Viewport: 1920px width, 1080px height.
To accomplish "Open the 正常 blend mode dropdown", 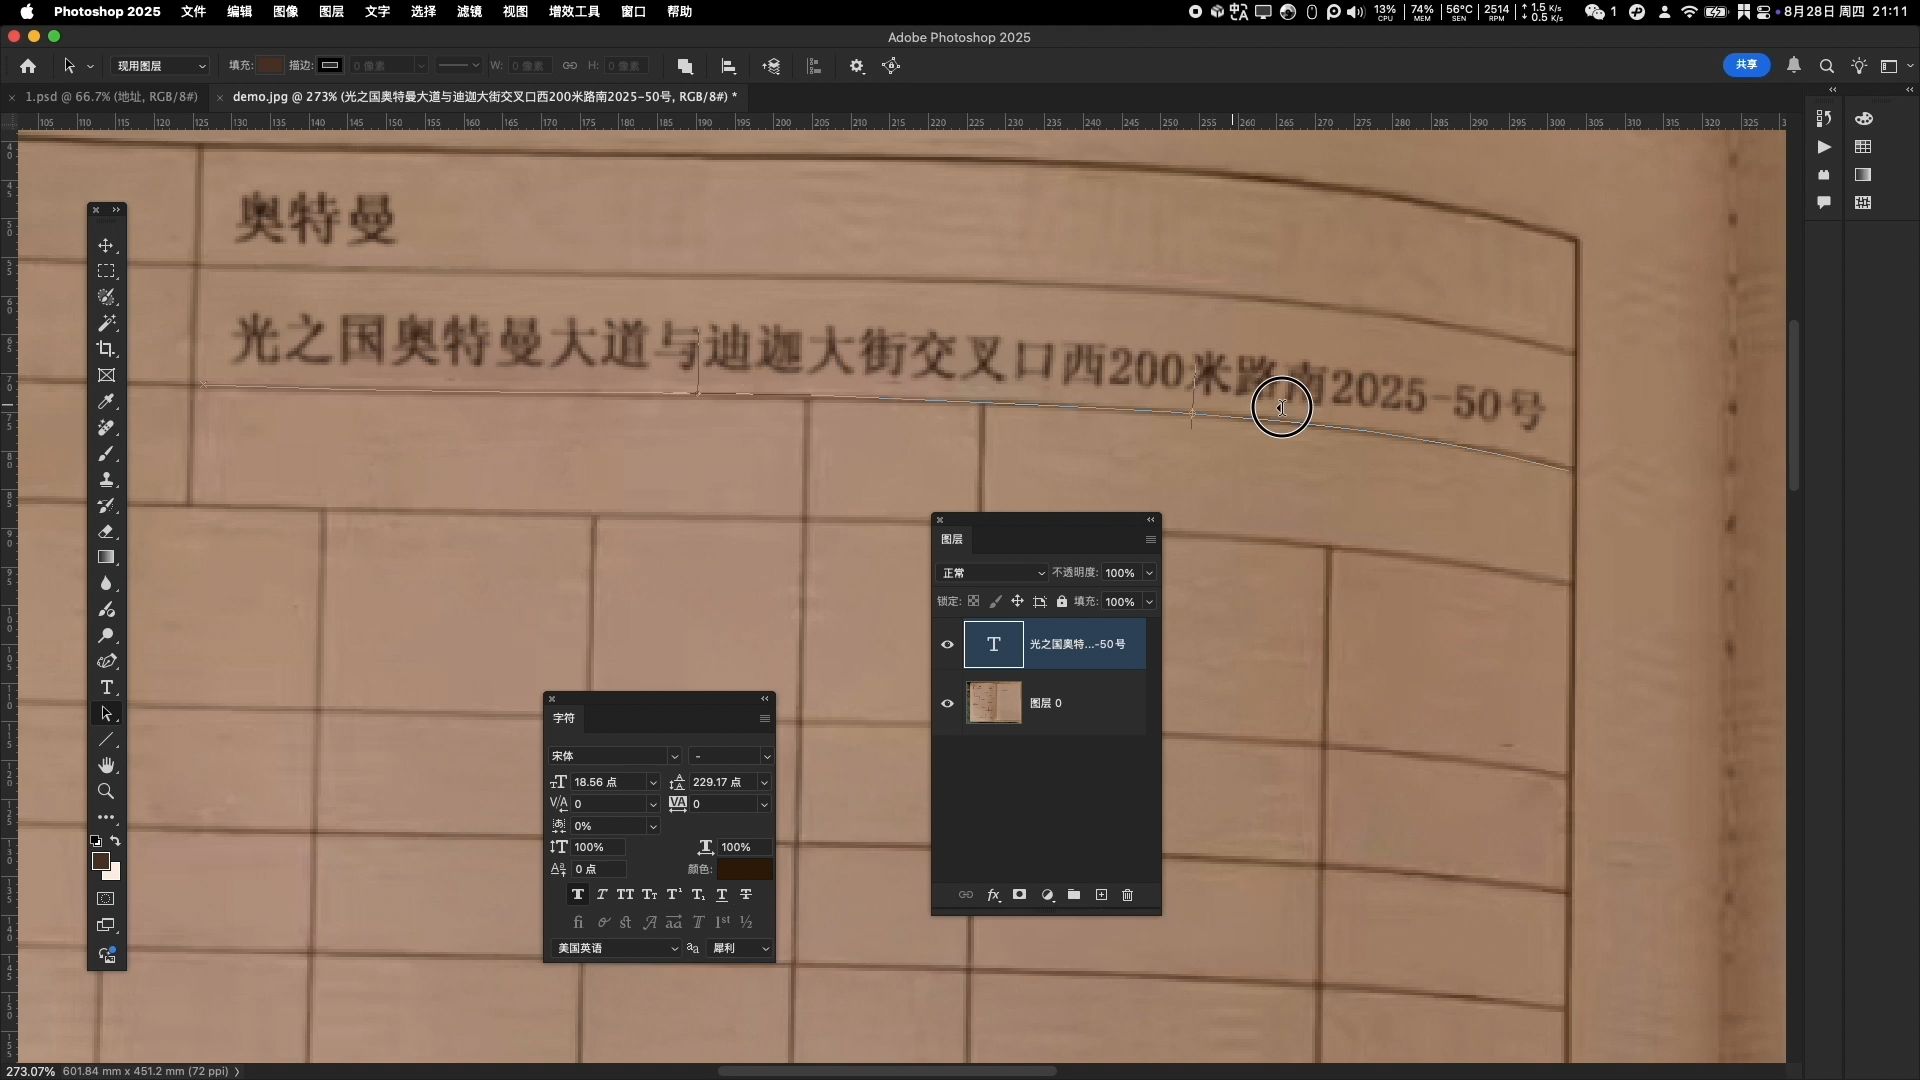I will click(991, 573).
